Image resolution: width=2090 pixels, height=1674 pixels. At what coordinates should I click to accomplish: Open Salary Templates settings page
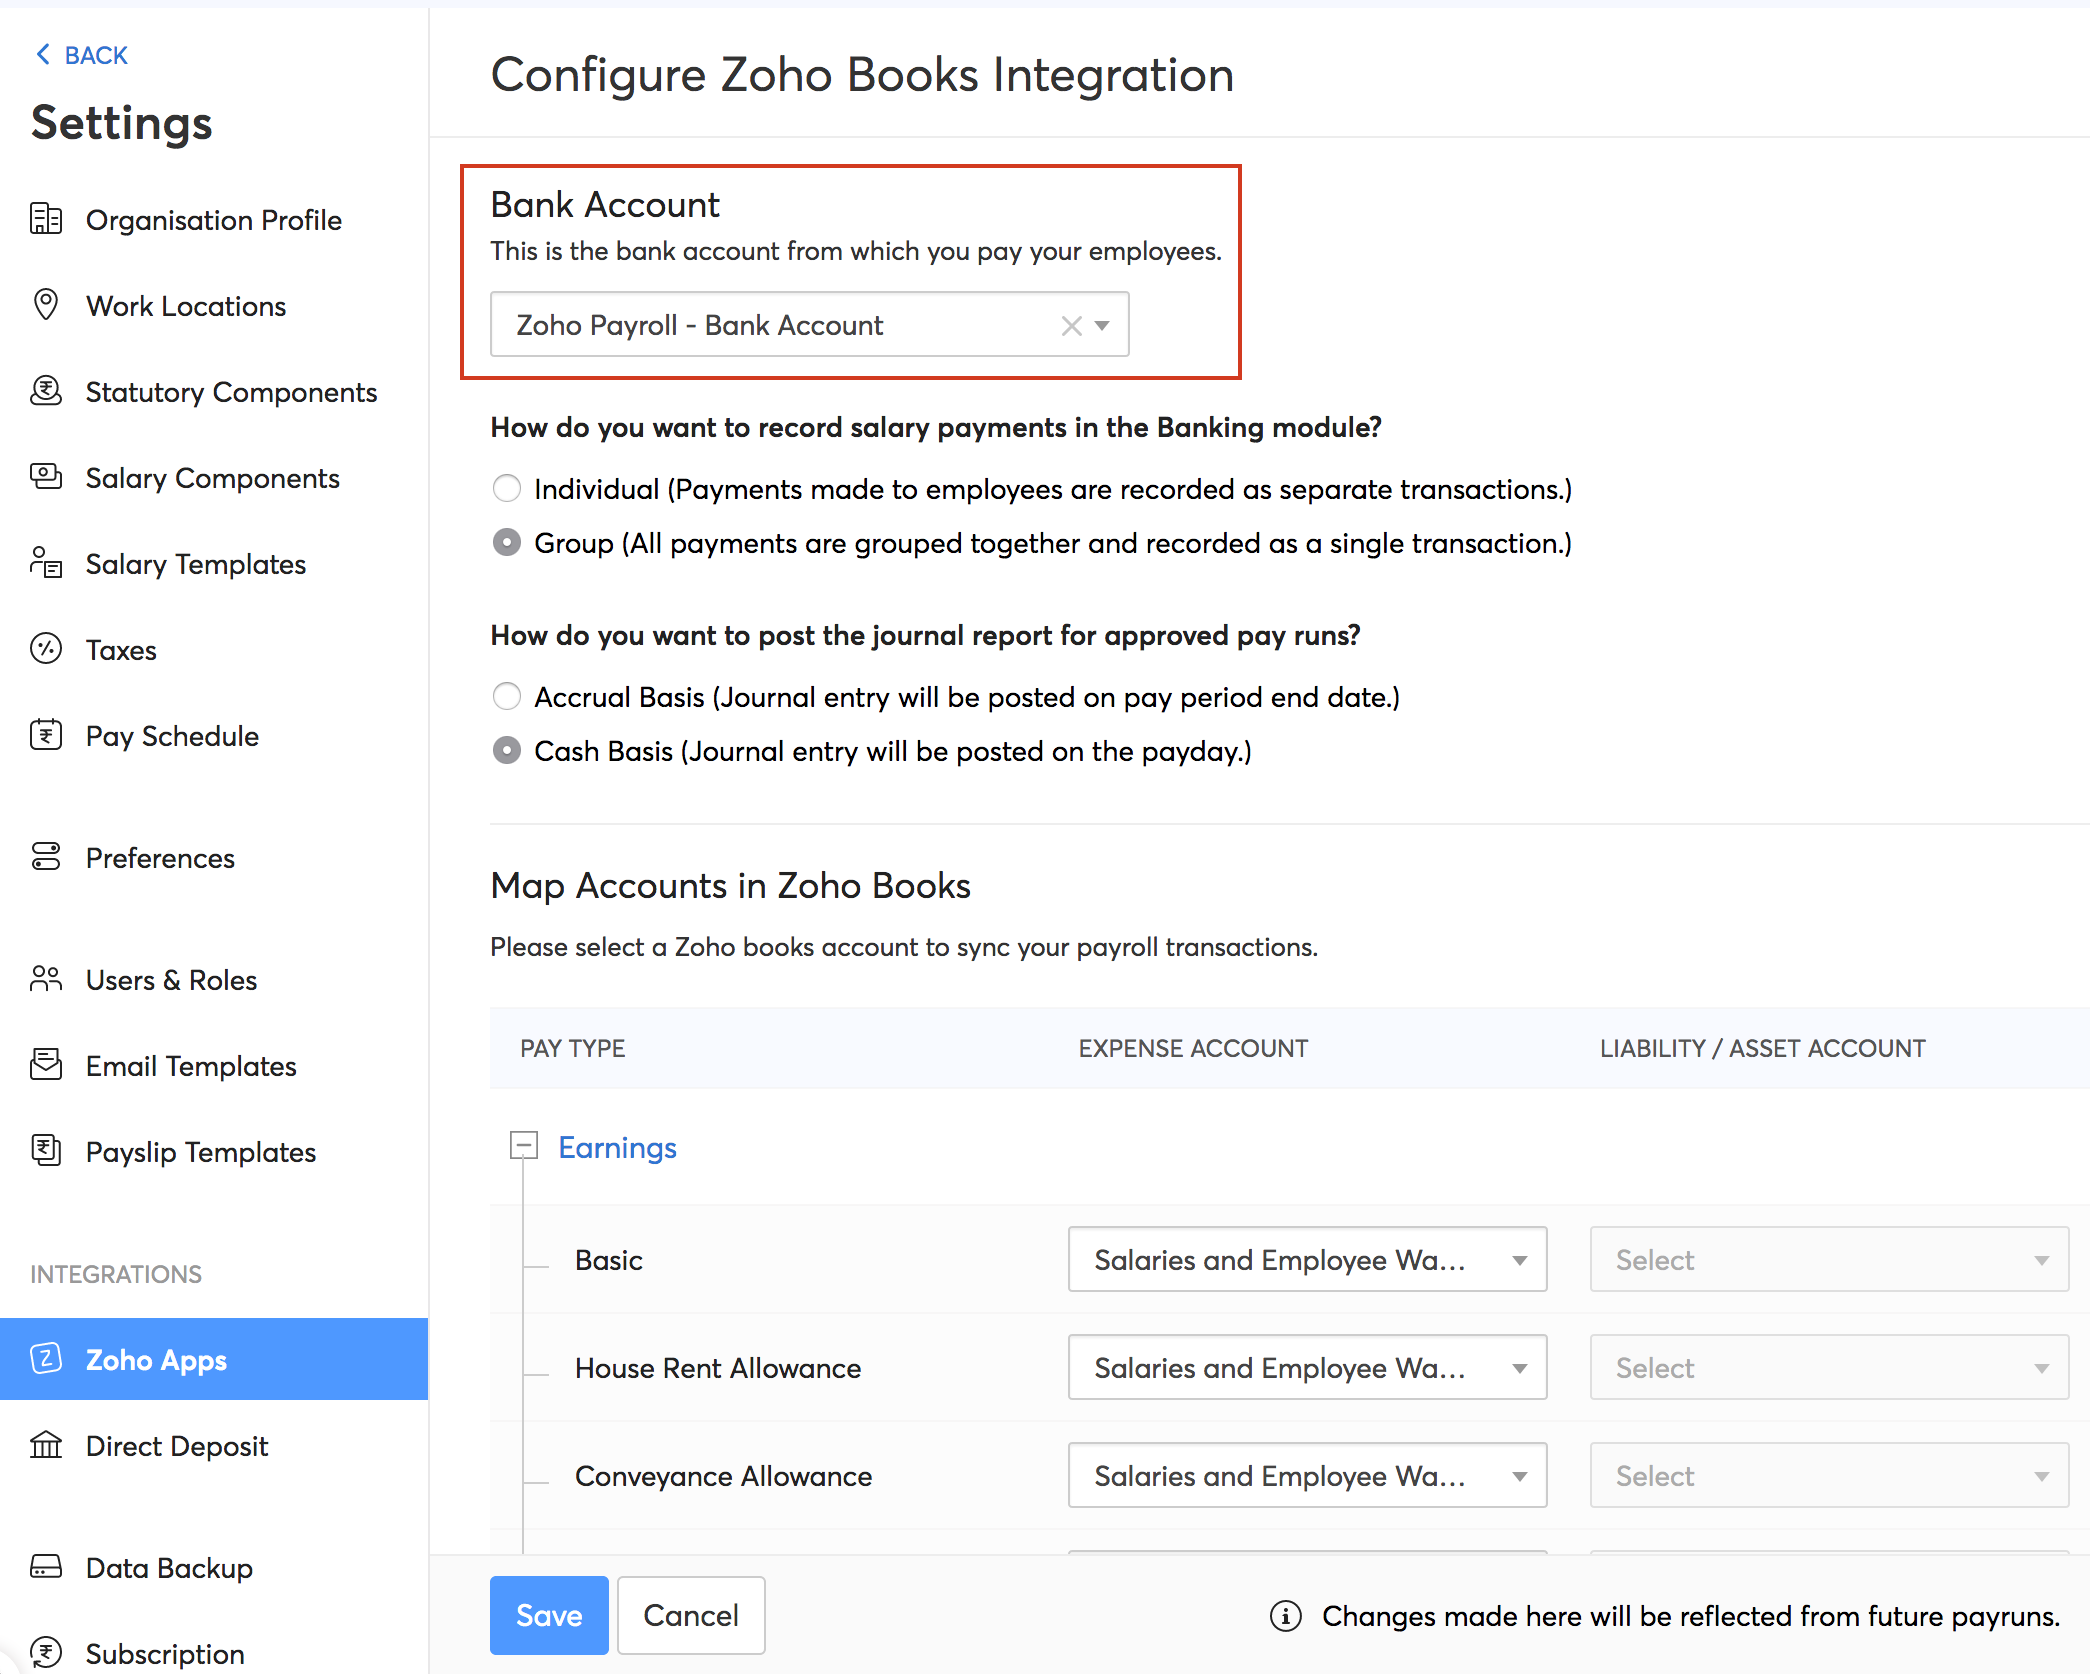(x=195, y=564)
